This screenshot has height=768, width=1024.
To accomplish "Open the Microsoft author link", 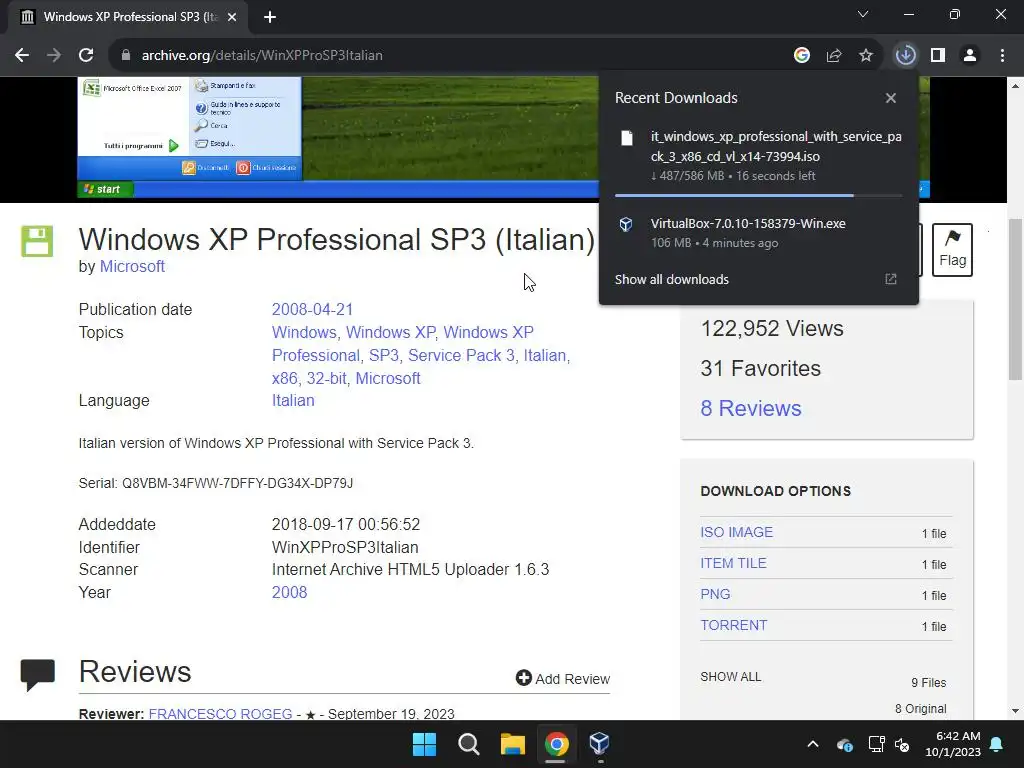I will [132, 266].
